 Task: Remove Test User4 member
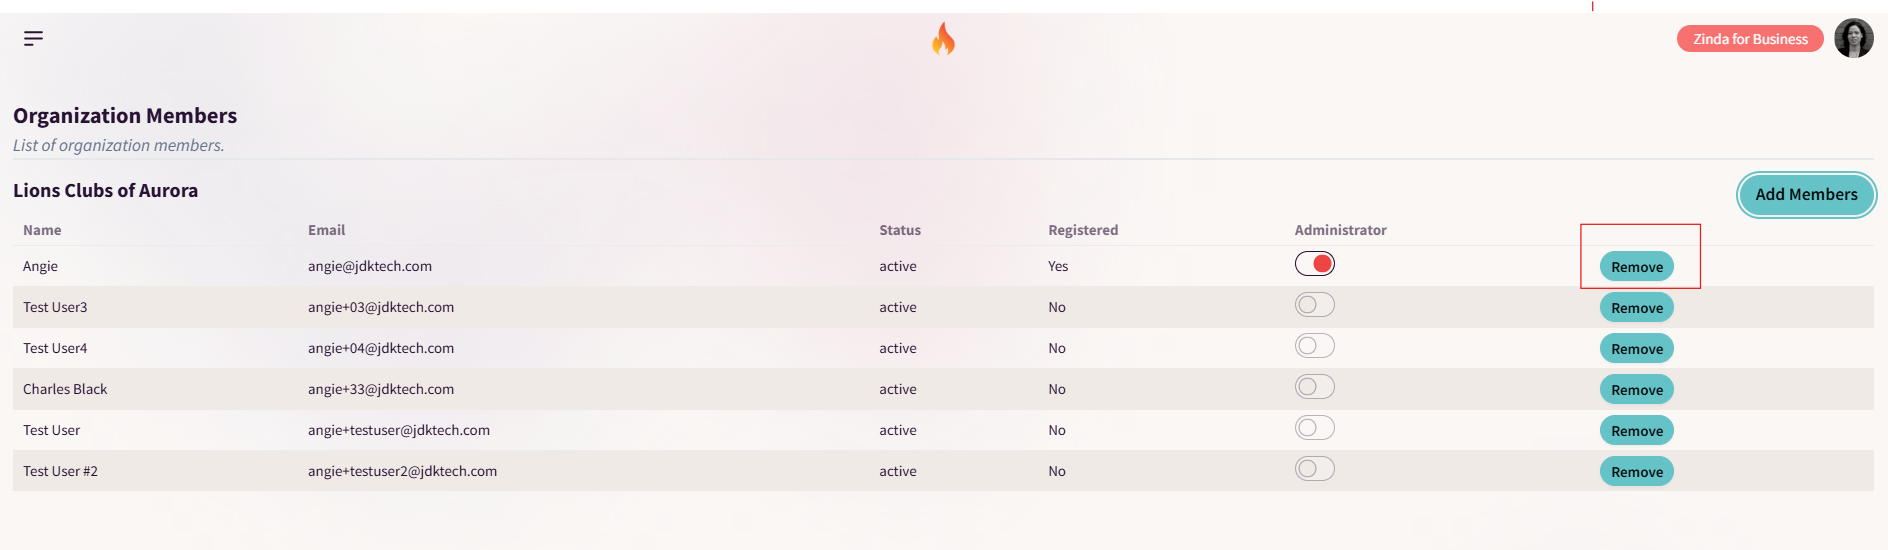(1637, 349)
